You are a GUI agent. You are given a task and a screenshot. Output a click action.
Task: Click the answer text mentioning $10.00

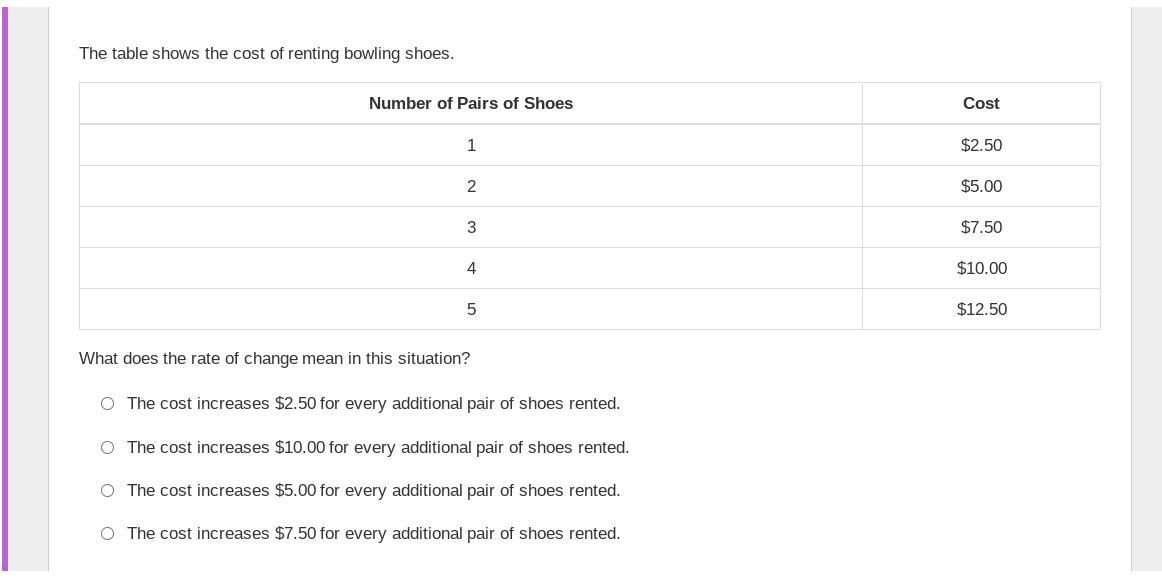377,448
